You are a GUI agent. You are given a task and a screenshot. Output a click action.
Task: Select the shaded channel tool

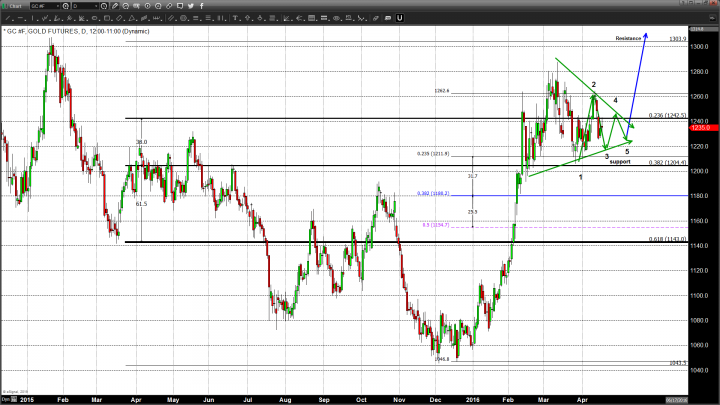coord(144,18)
